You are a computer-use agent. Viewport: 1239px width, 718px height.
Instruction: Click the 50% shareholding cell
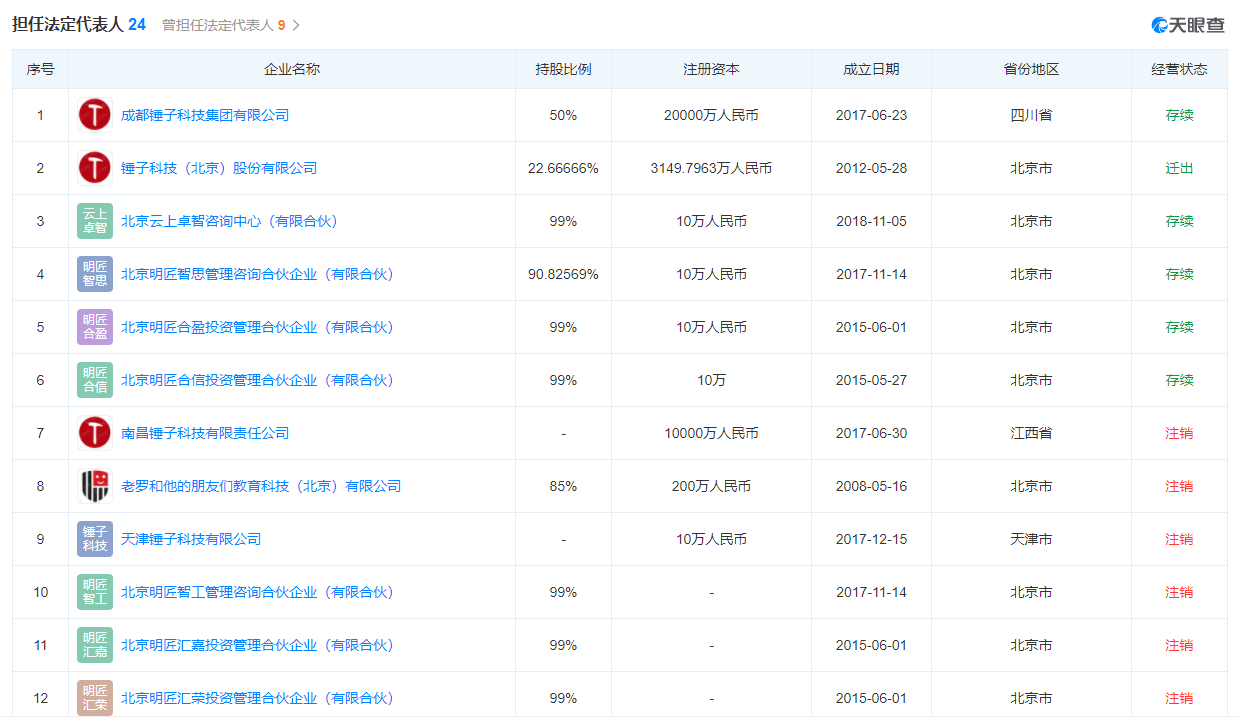click(x=563, y=115)
